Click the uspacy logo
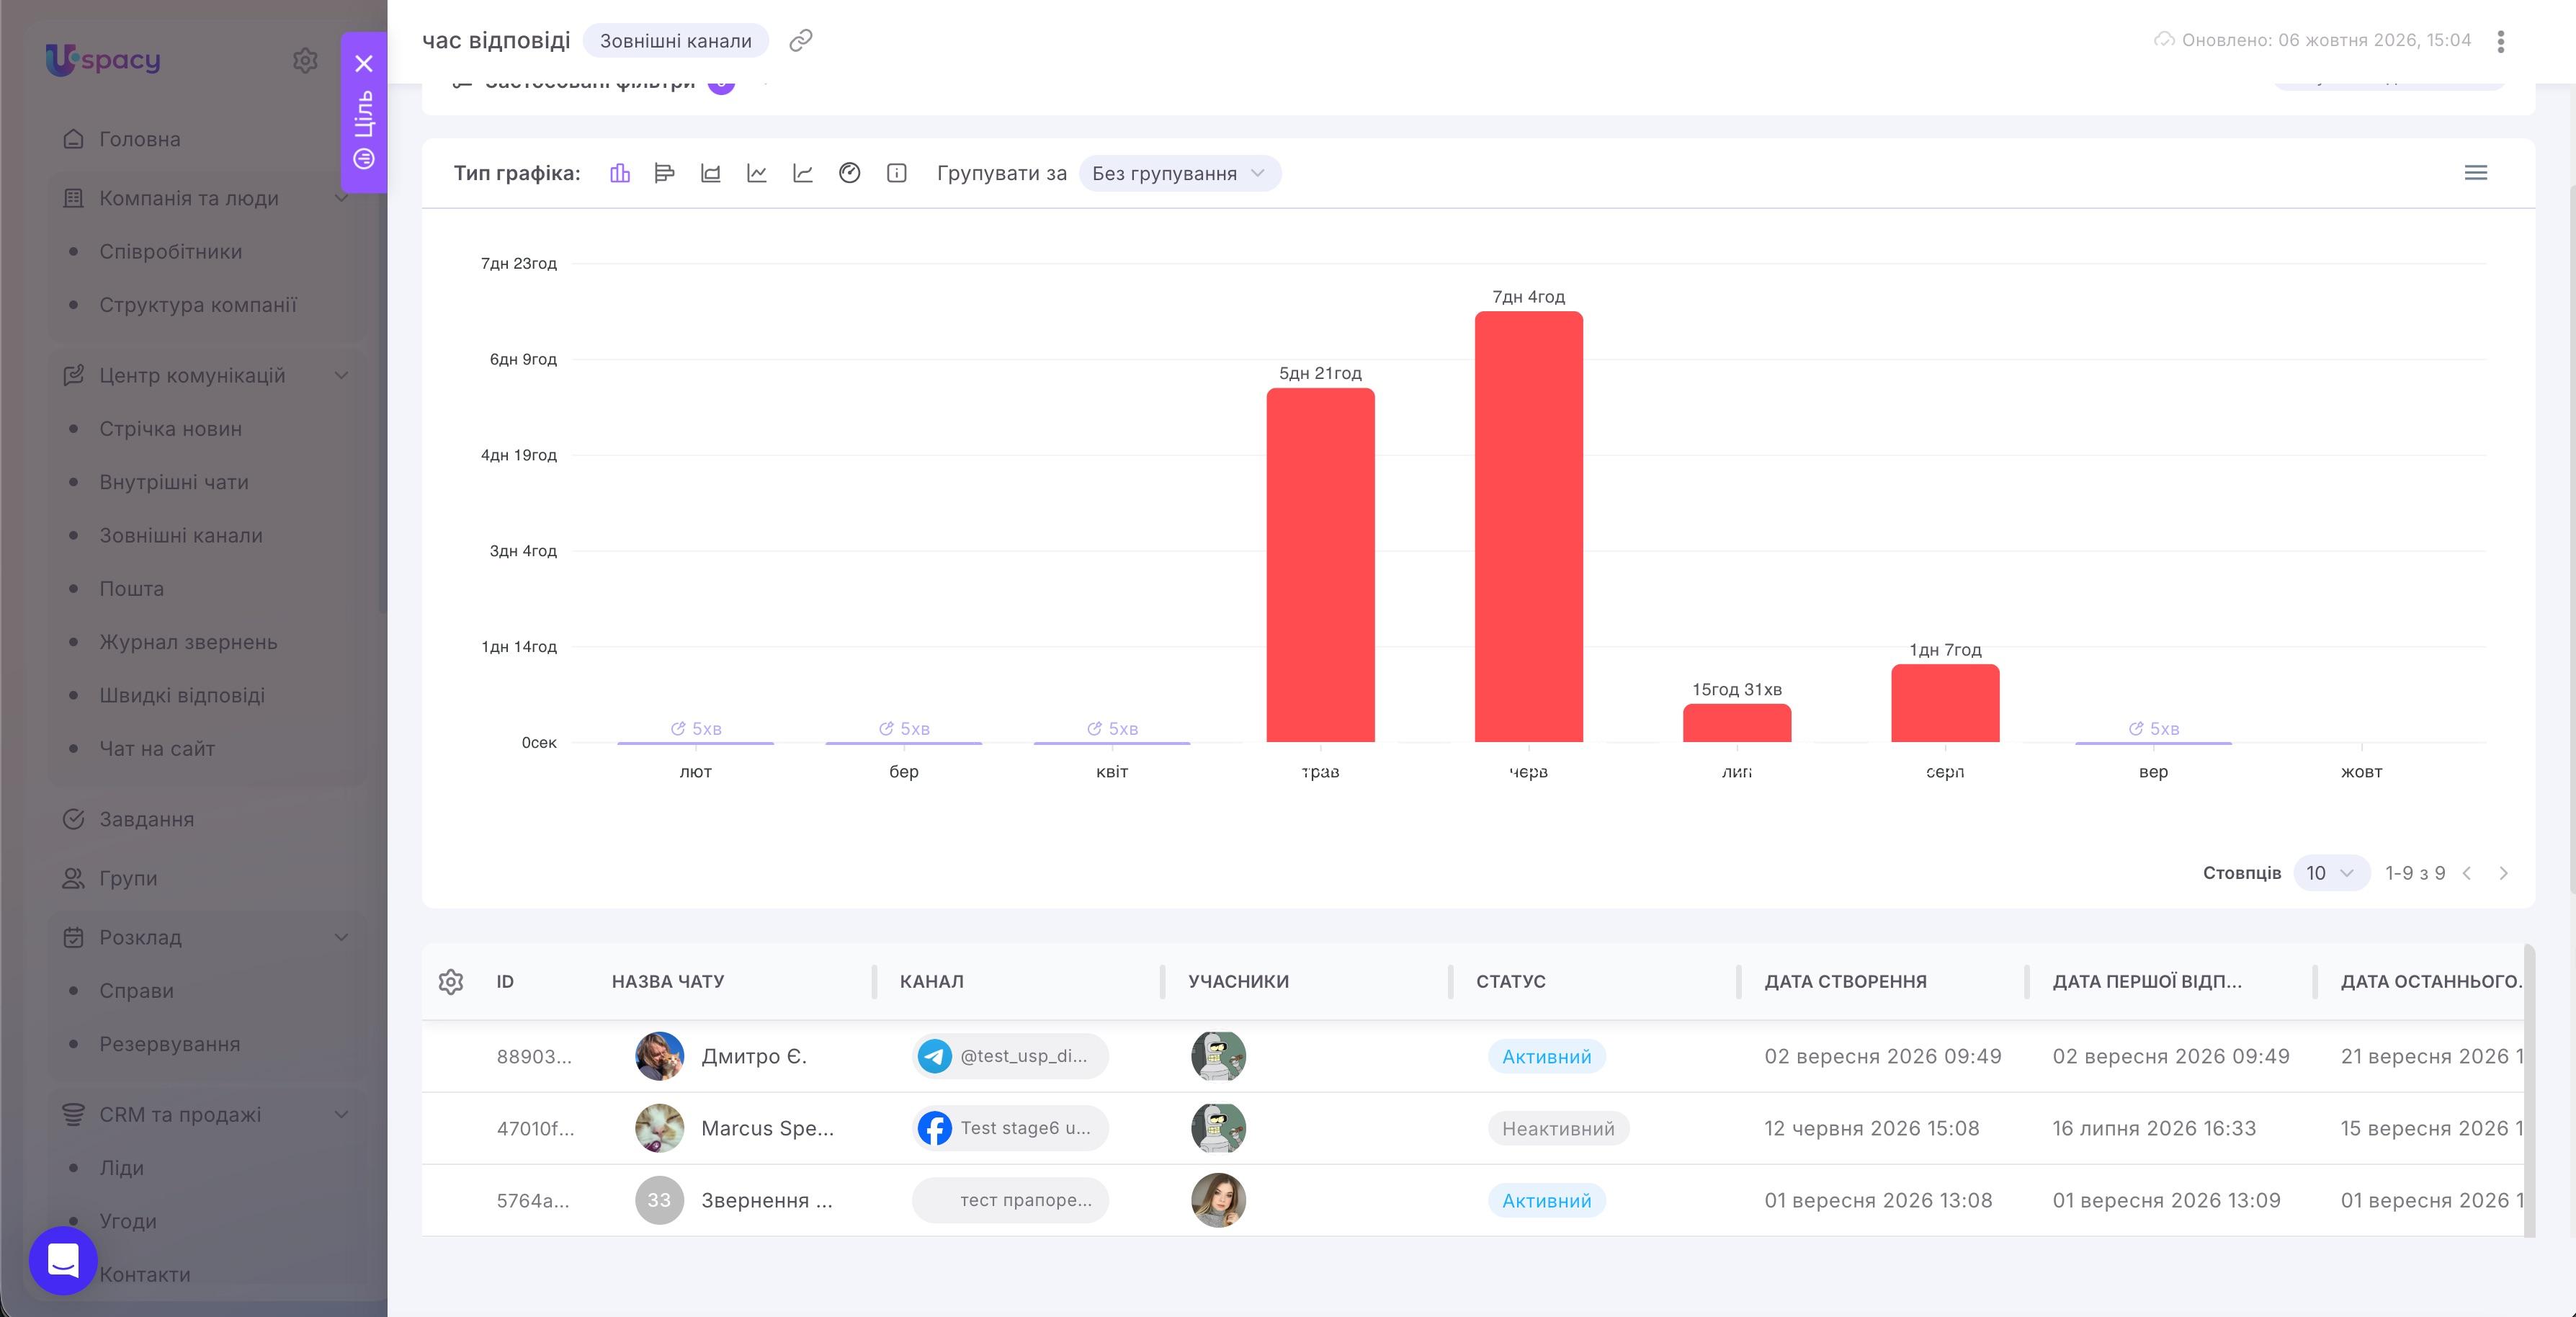Image resolution: width=2576 pixels, height=1317 pixels. click(x=103, y=60)
